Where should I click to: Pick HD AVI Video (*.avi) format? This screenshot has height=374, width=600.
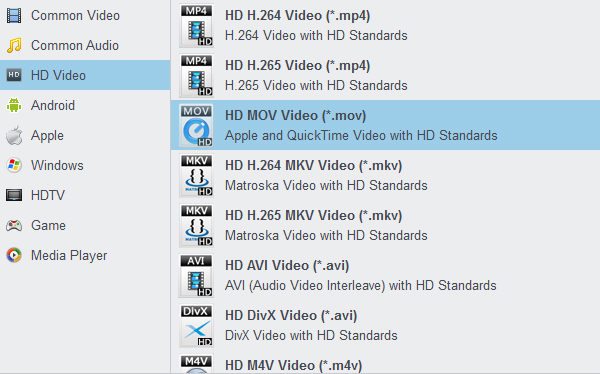(x=385, y=275)
